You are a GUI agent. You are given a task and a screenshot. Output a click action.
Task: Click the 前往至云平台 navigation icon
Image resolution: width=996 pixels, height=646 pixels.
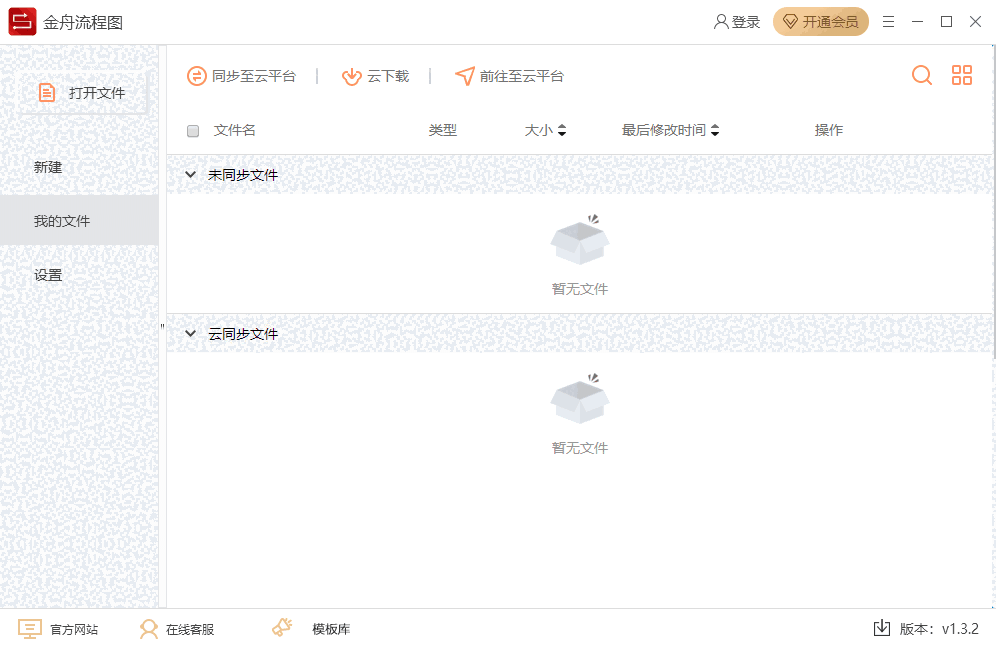click(x=465, y=75)
